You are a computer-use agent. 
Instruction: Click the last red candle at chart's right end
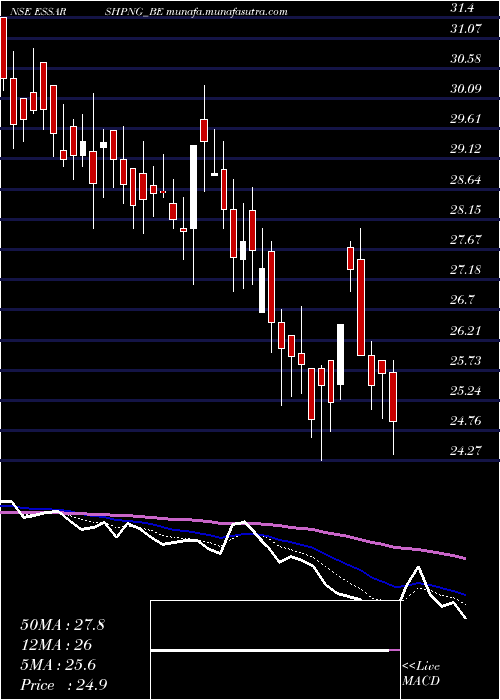click(393, 397)
